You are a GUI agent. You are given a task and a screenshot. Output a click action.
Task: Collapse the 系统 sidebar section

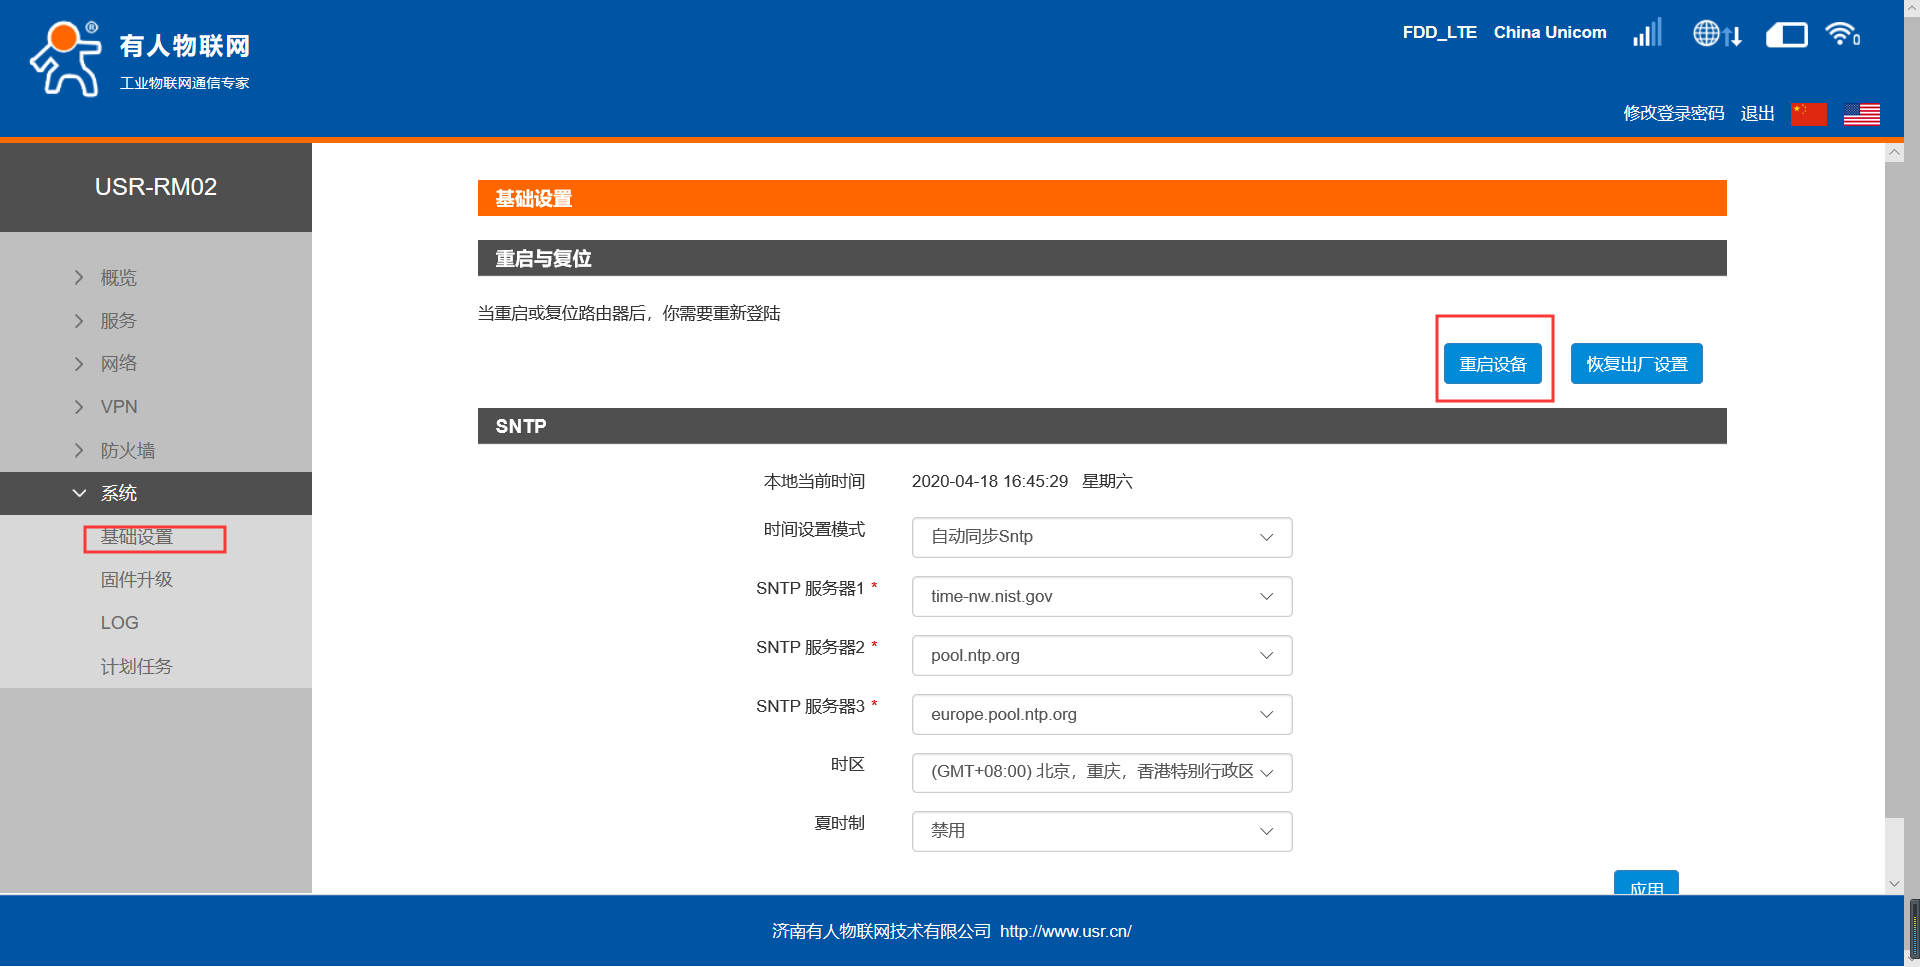tap(119, 493)
